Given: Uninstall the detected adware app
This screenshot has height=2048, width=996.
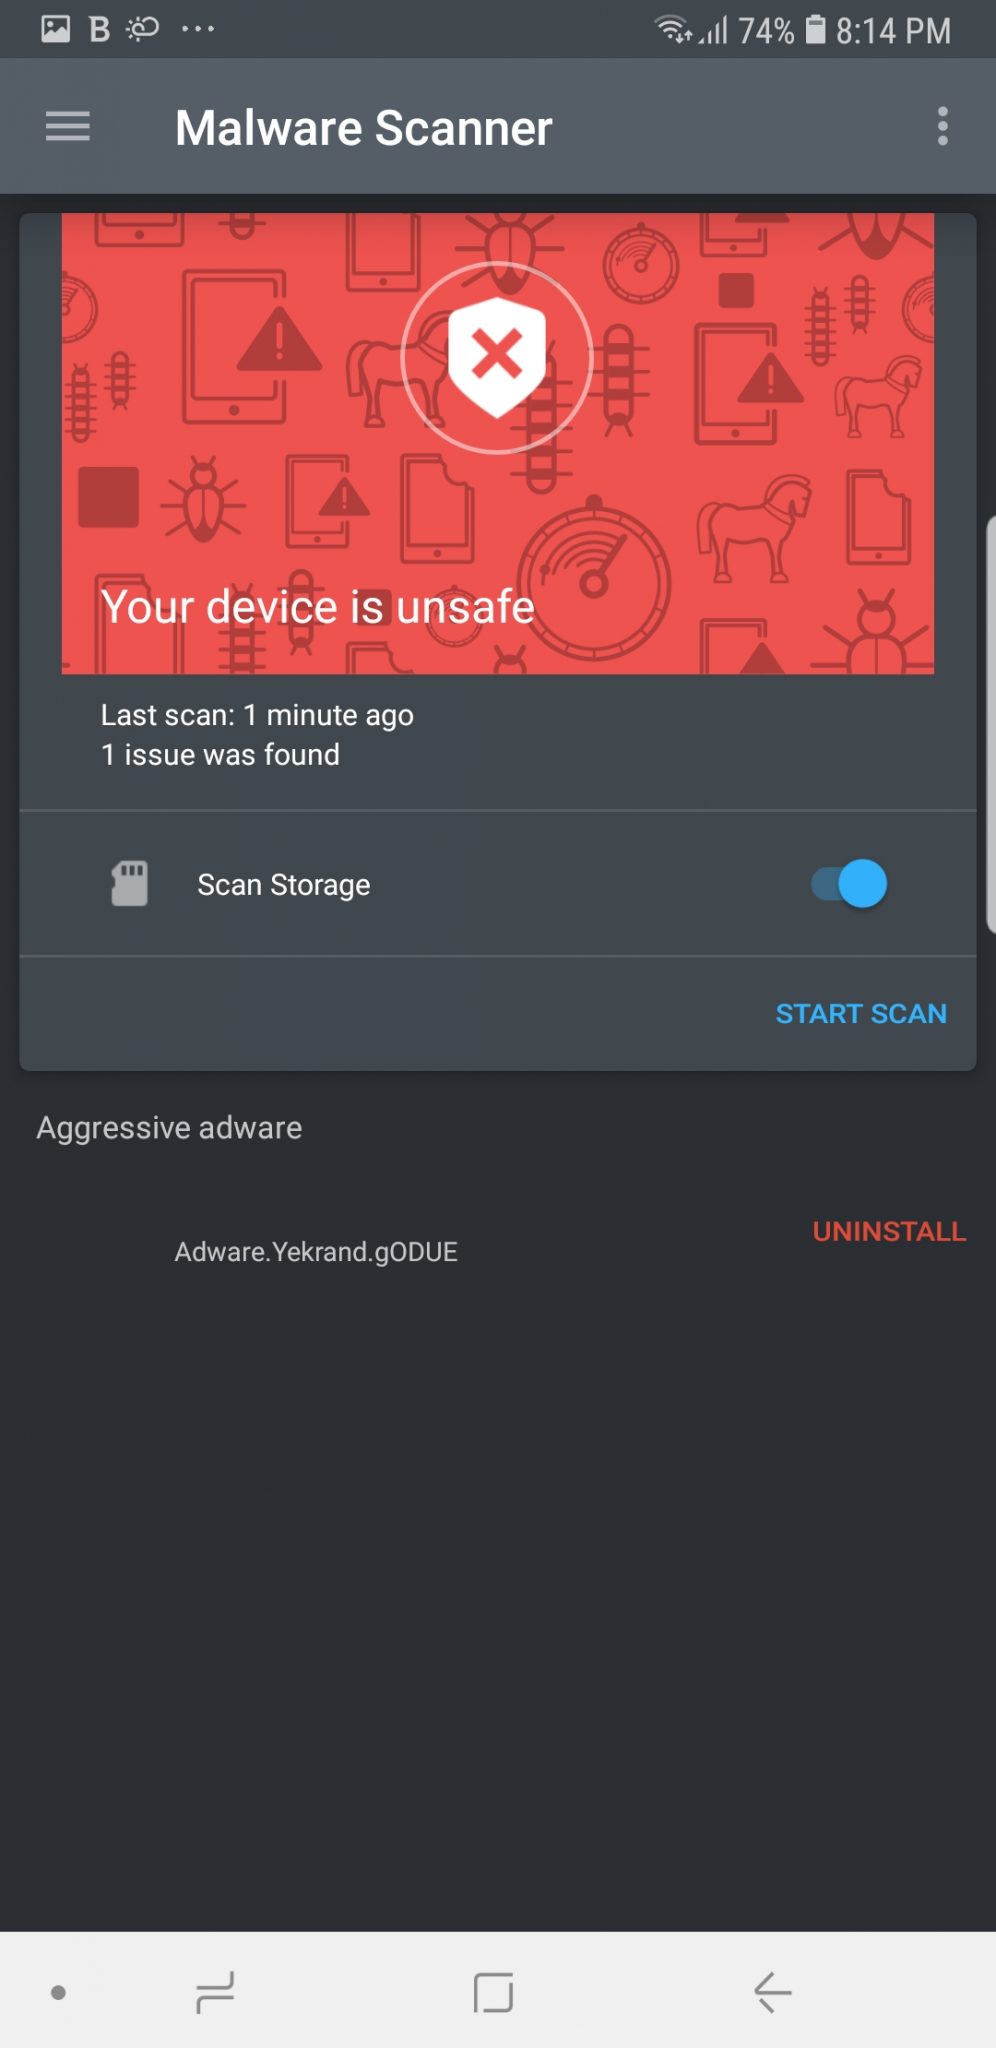Looking at the screenshot, I should point(889,1231).
